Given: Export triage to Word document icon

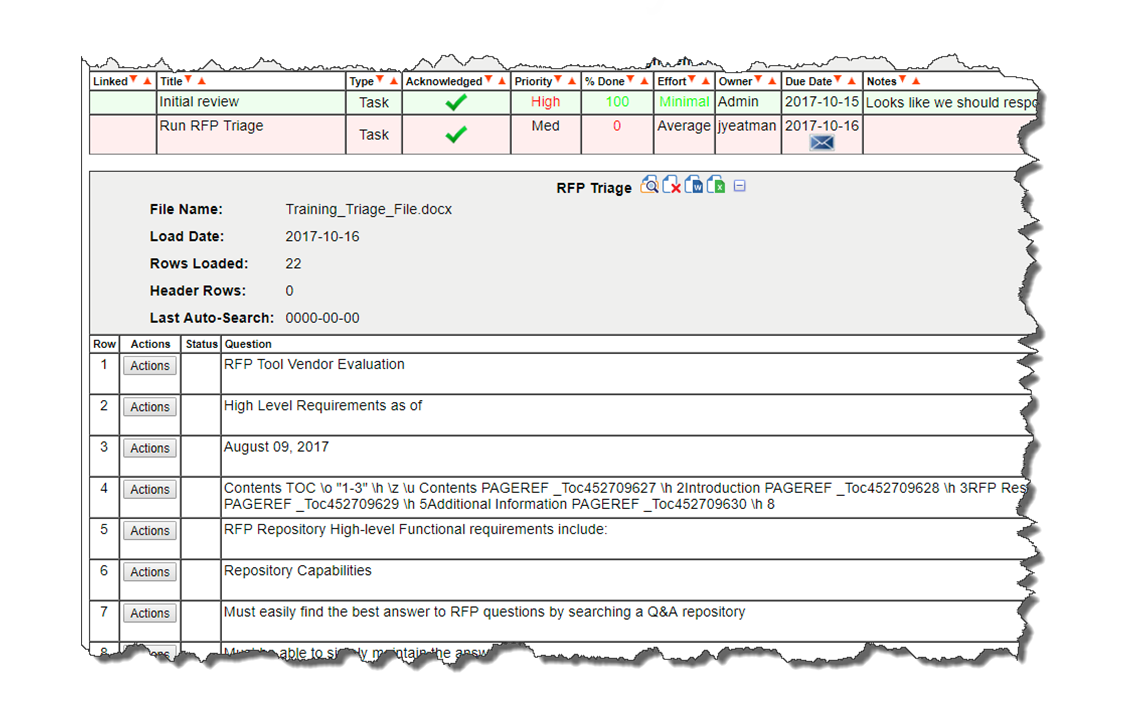Looking at the screenshot, I should tap(694, 185).
